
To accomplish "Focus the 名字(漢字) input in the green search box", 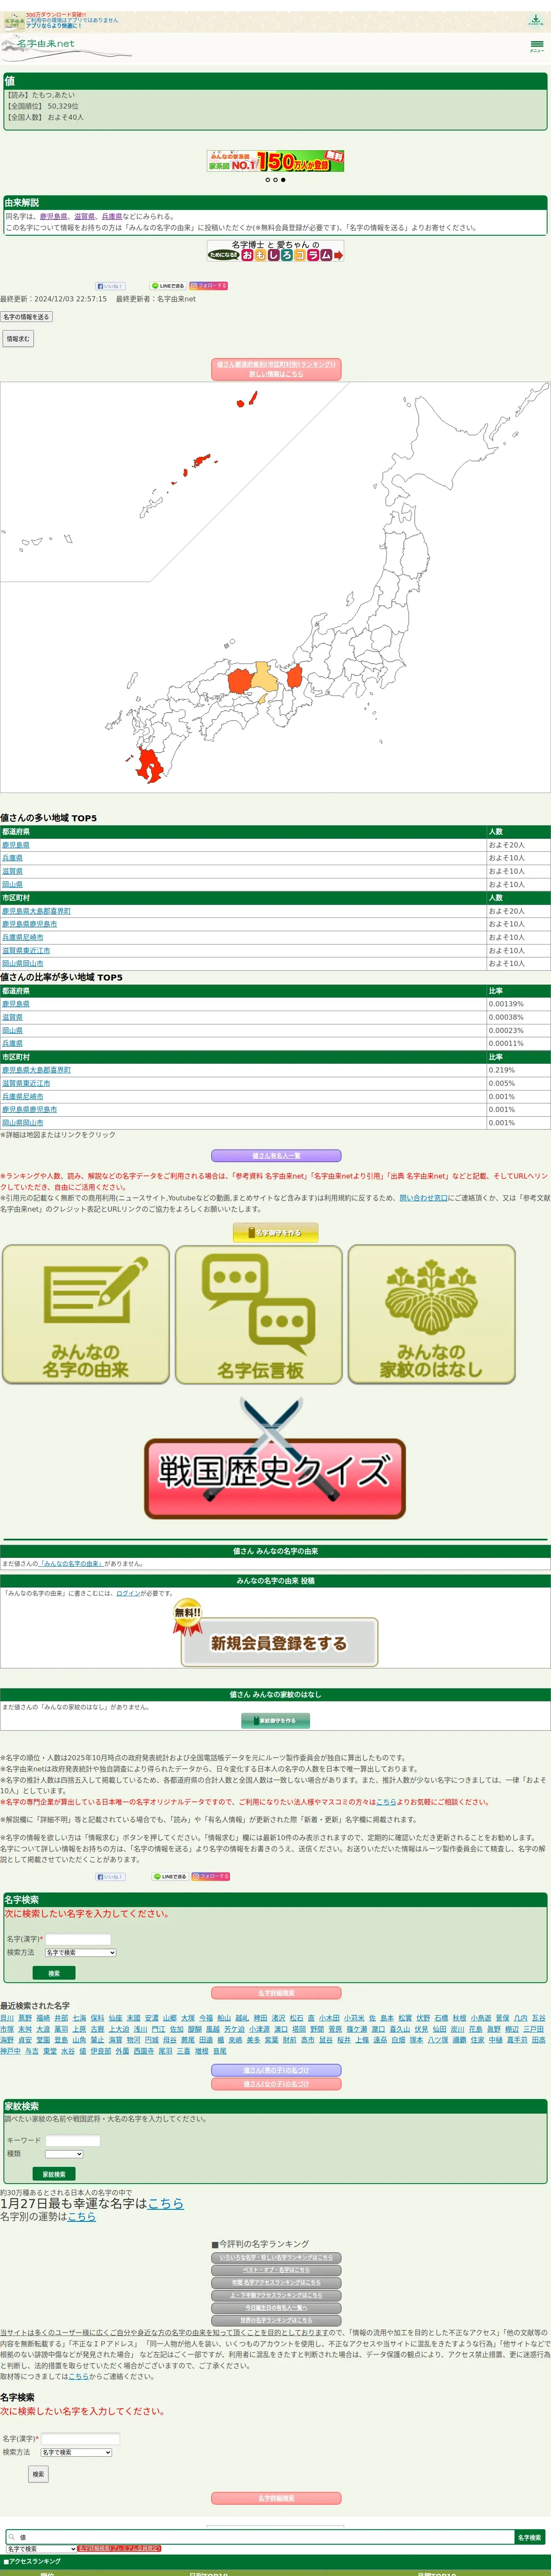I will (79, 1939).
